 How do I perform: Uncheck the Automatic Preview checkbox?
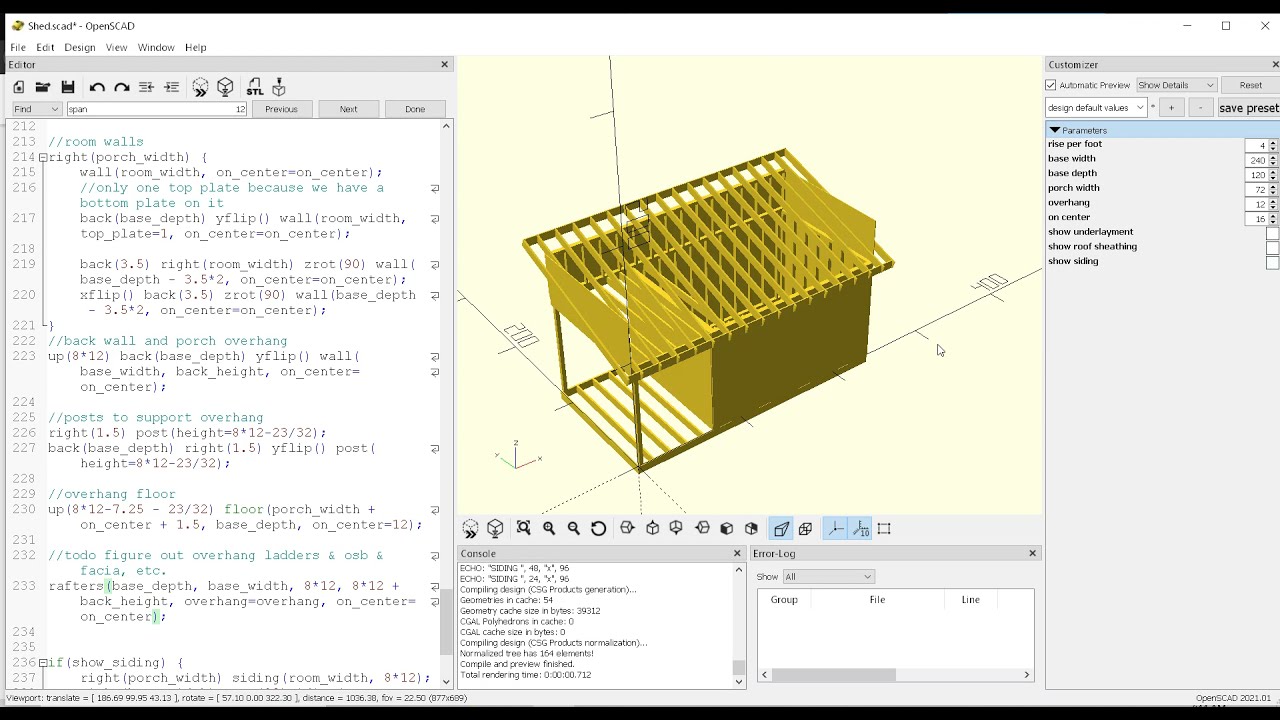pyautogui.click(x=1051, y=85)
